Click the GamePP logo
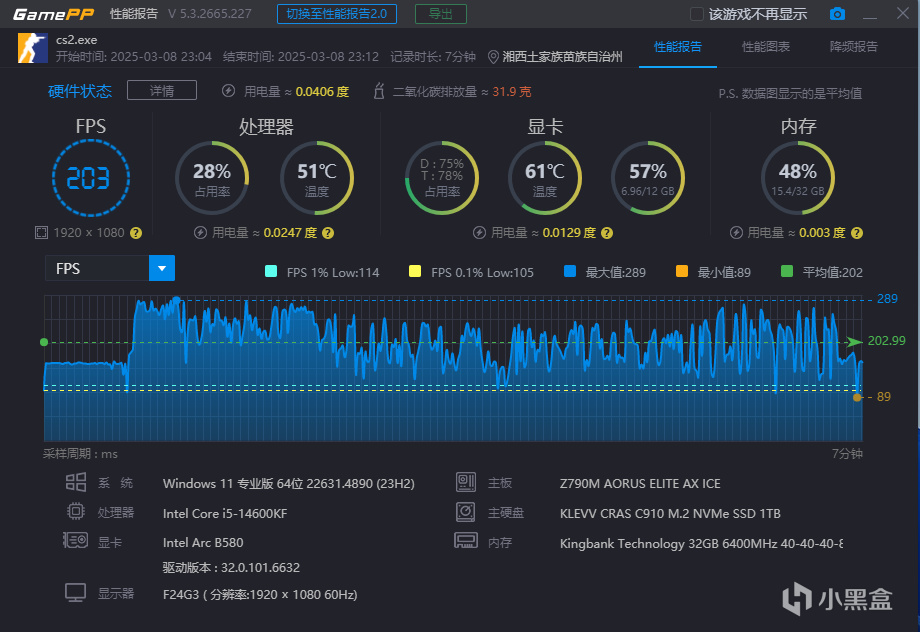 [x=53, y=14]
